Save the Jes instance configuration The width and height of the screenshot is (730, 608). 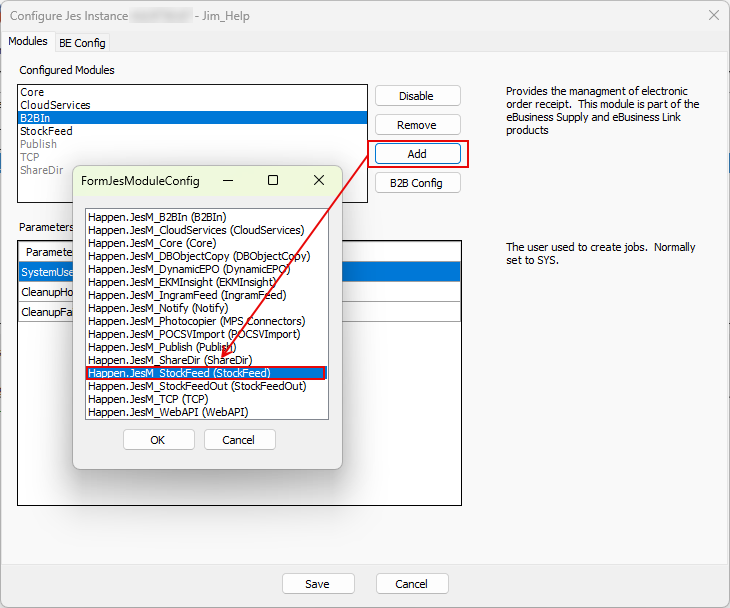point(318,584)
